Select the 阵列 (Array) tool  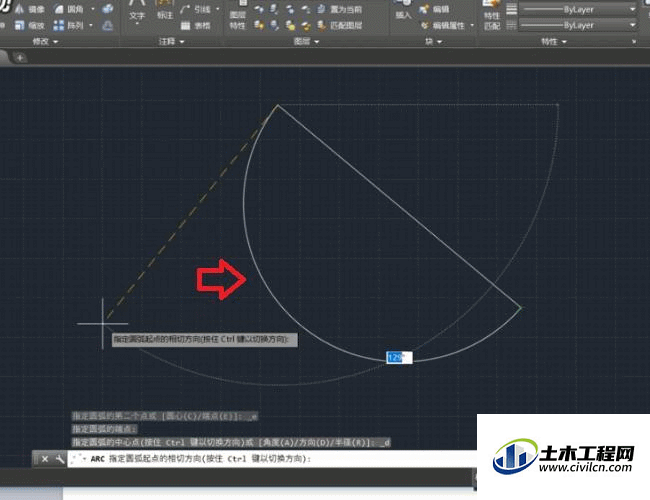tap(69, 26)
